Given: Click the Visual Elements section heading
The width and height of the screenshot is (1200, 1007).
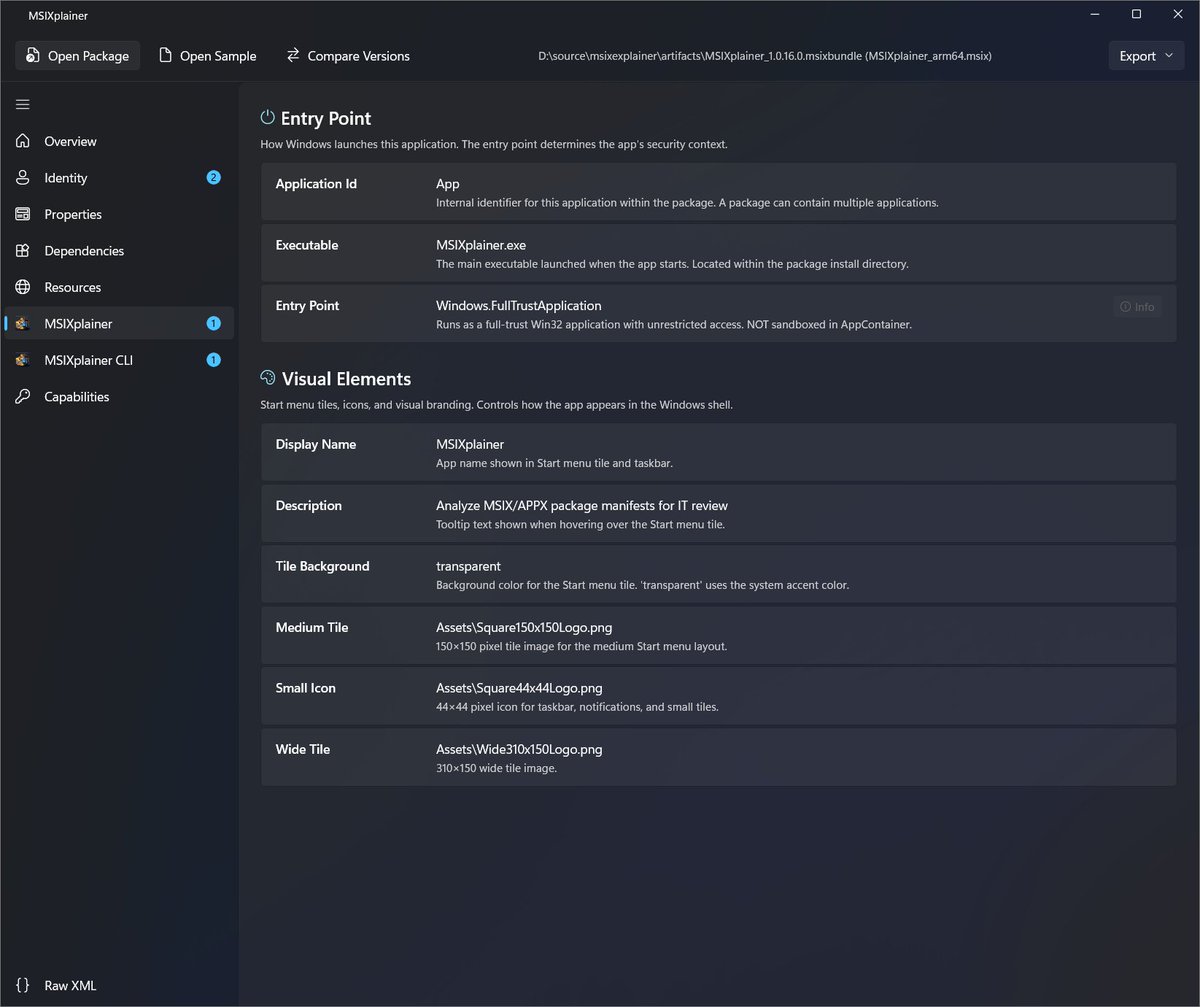Looking at the screenshot, I should (x=346, y=379).
